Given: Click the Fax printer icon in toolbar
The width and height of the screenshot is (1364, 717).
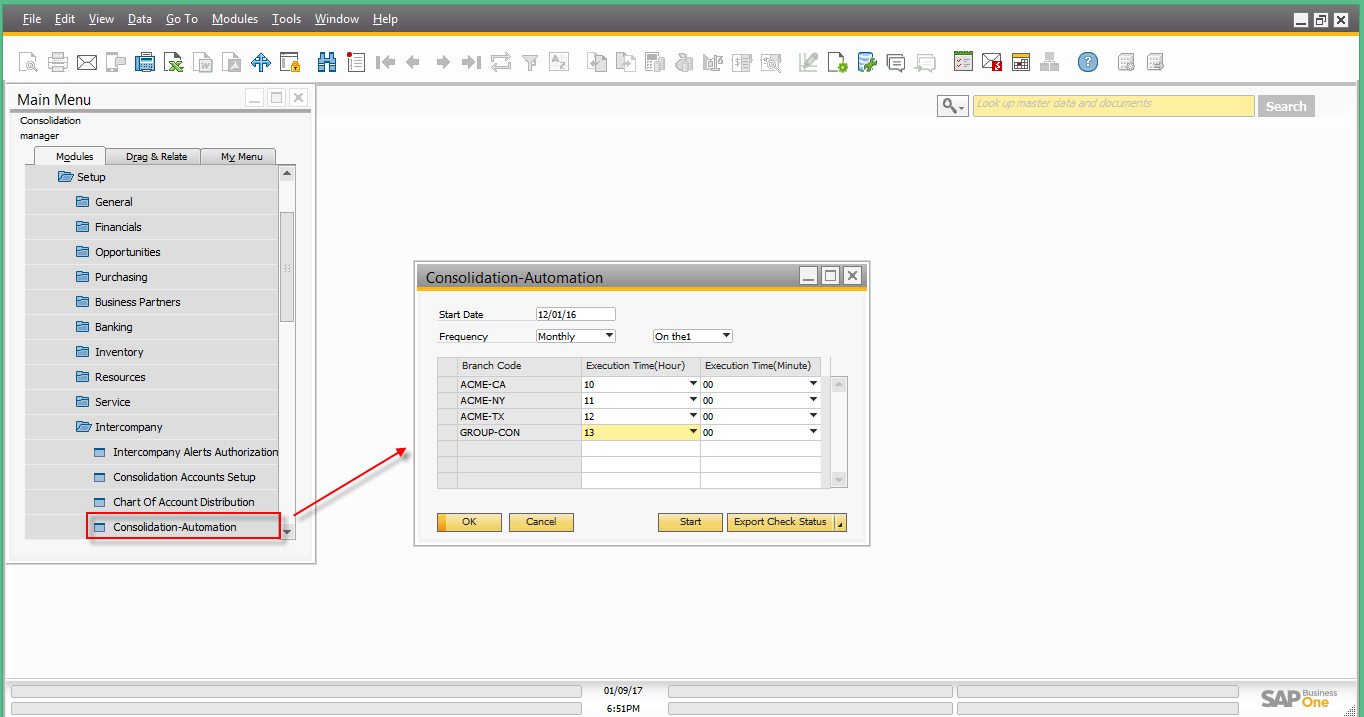Looking at the screenshot, I should pyautogui.click(x=145, y=63).
